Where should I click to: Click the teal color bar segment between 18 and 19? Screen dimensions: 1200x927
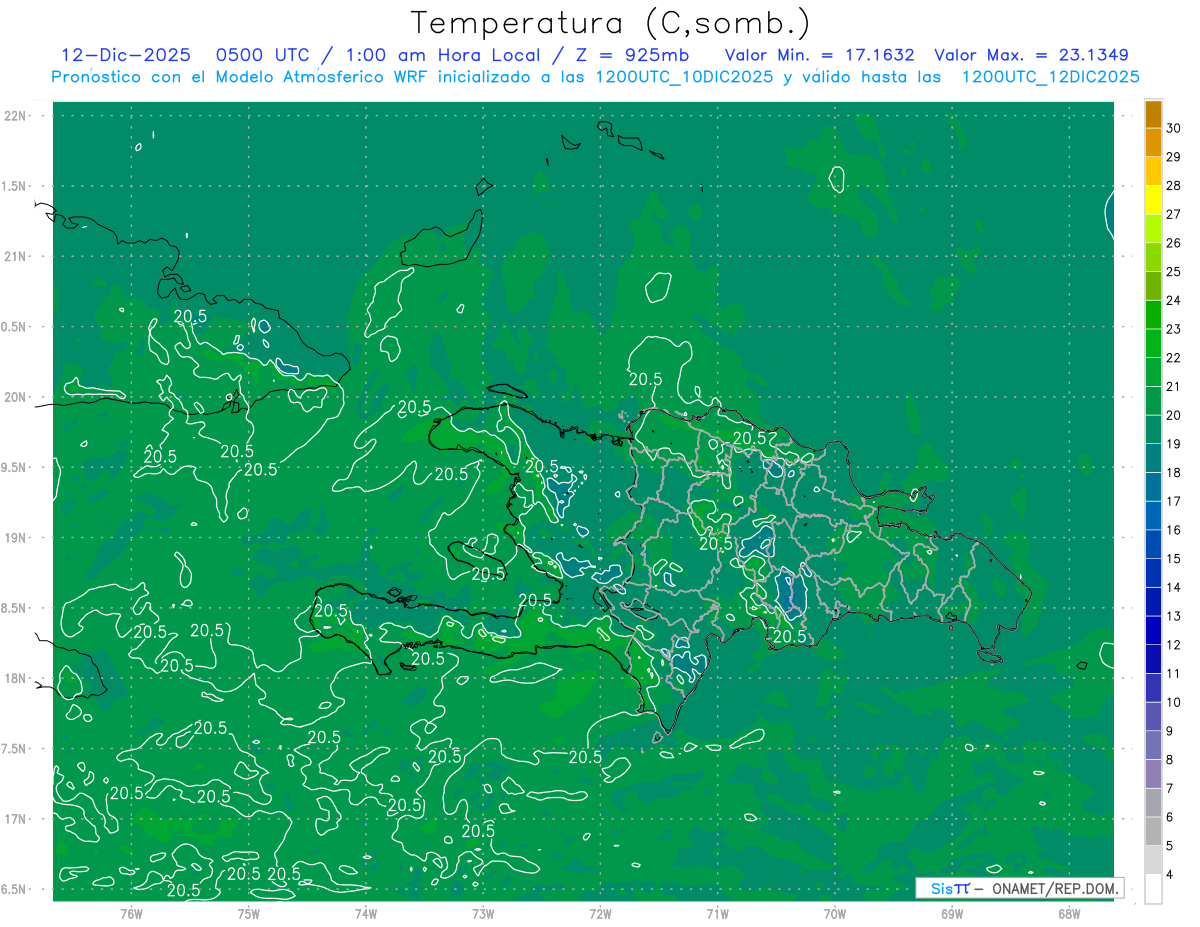pos(1153,458)
